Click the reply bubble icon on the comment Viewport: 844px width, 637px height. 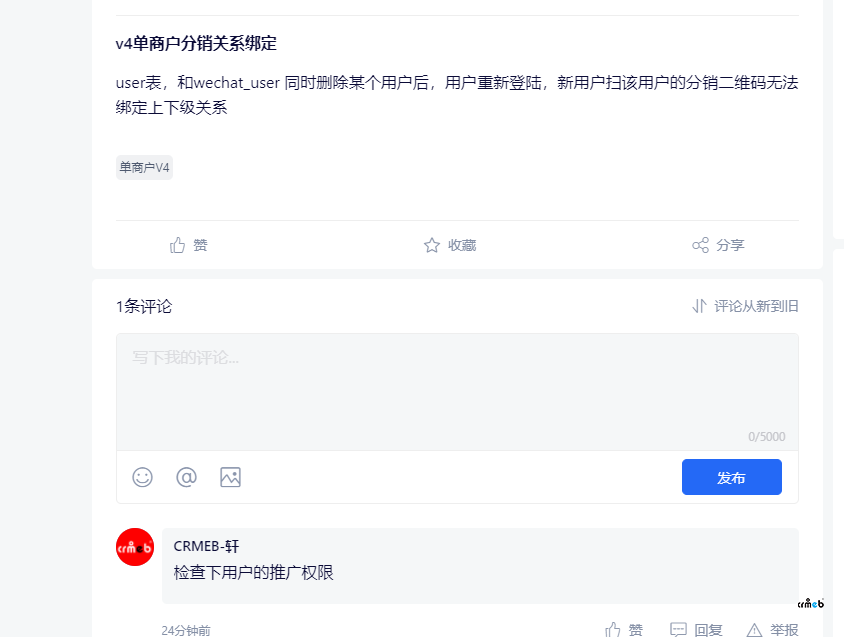coord(678,629)
